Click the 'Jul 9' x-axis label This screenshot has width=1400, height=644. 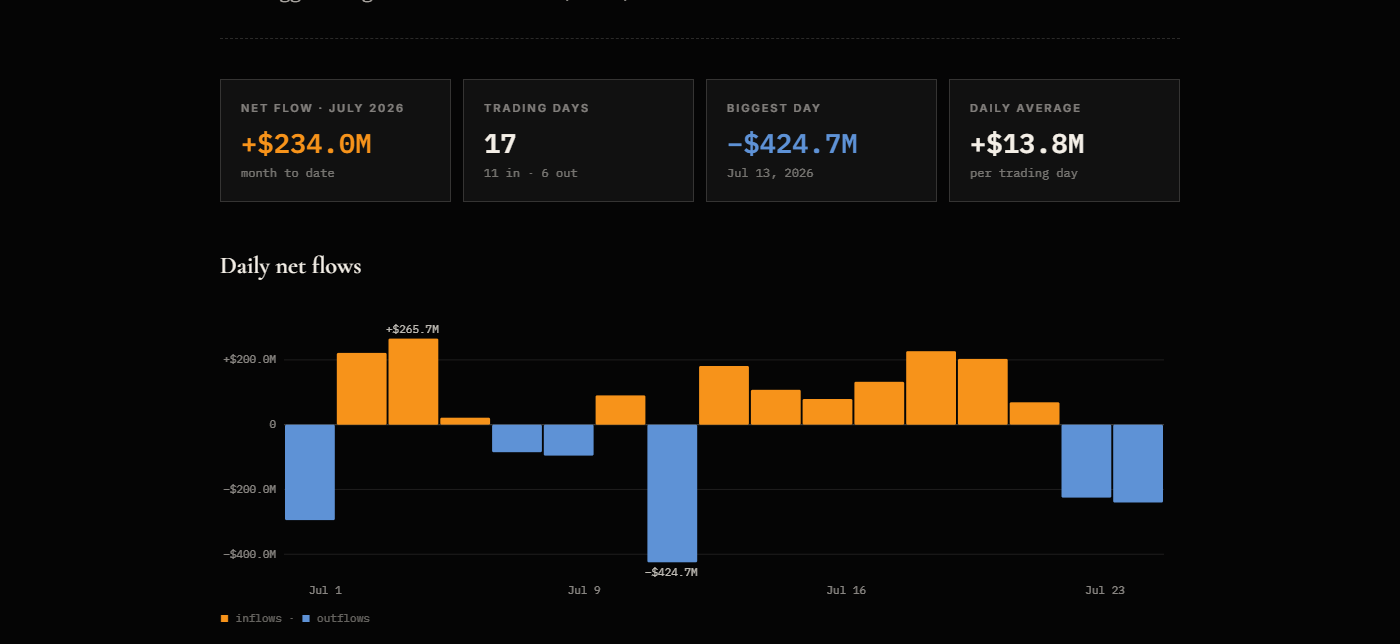pos(584,590)
